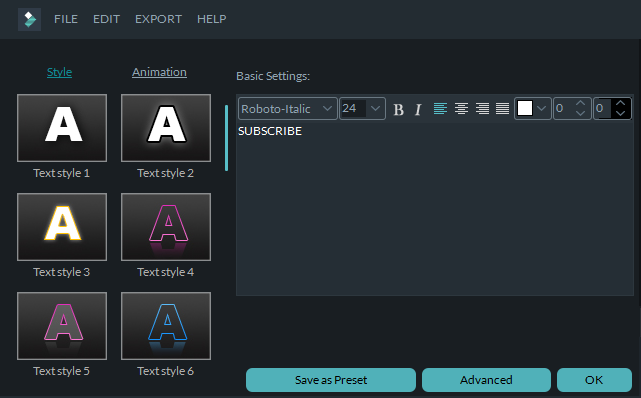Switch to the Animation tab
Viewport: 641px width, 398px height.
pos(159,72)
